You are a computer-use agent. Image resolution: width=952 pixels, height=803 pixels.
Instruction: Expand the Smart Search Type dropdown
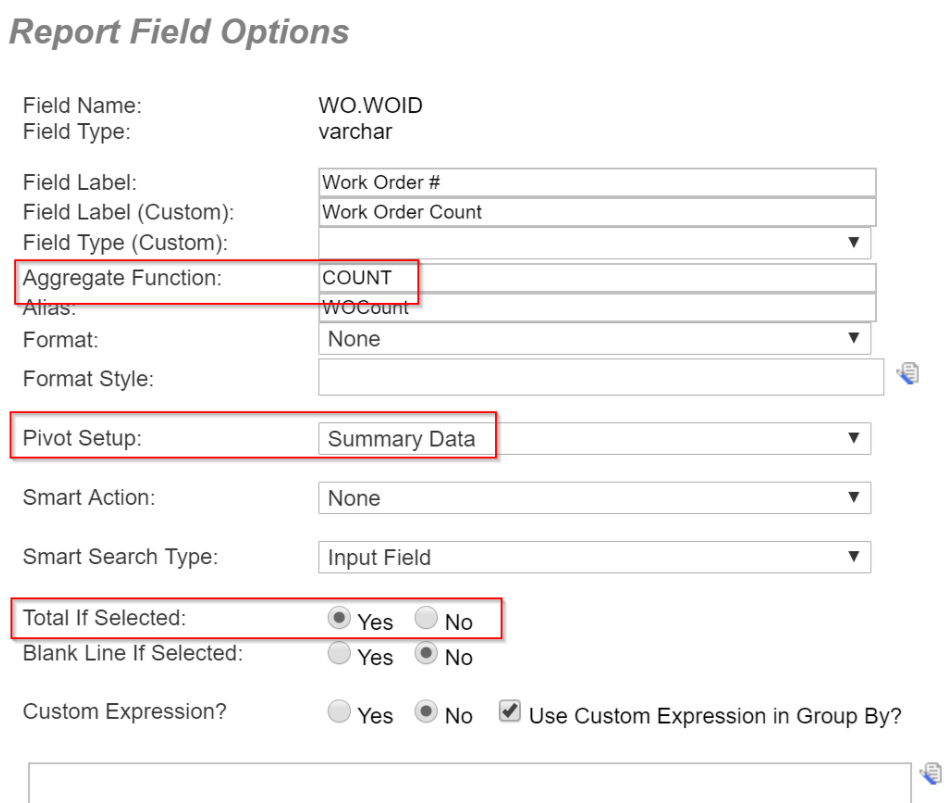[594, 557]
